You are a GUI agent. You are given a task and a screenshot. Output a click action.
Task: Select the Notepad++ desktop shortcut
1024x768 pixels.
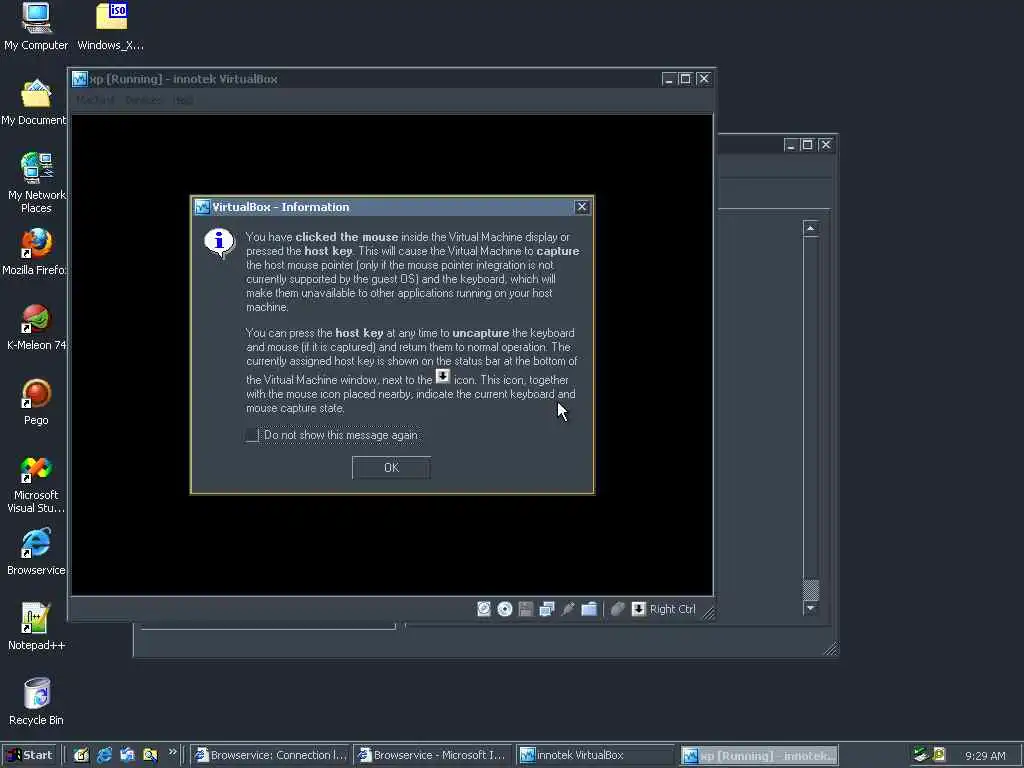click(36, 627)
